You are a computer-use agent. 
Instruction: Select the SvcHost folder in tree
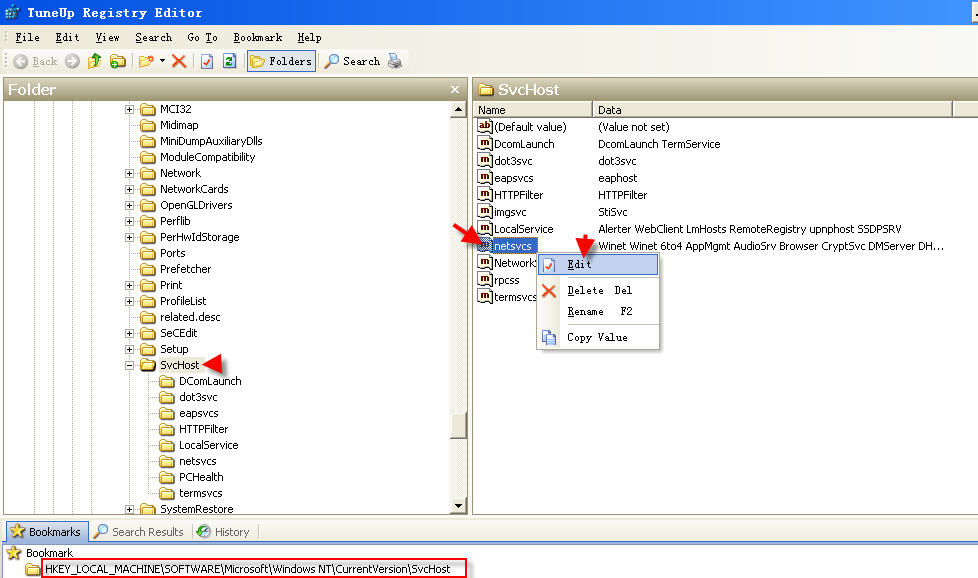[170, 365]
